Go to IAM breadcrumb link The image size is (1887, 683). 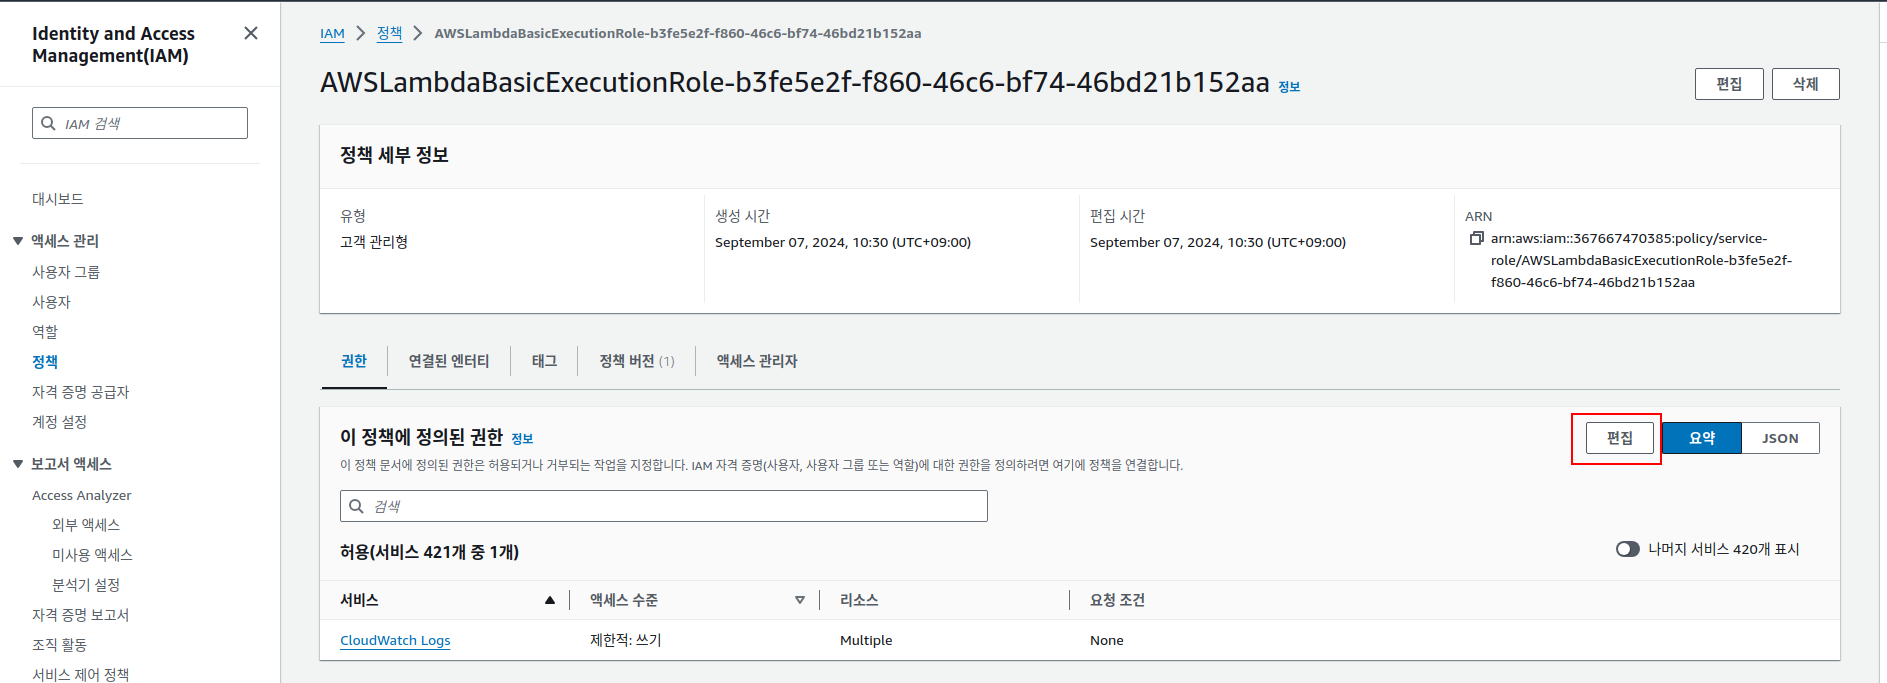332,33
